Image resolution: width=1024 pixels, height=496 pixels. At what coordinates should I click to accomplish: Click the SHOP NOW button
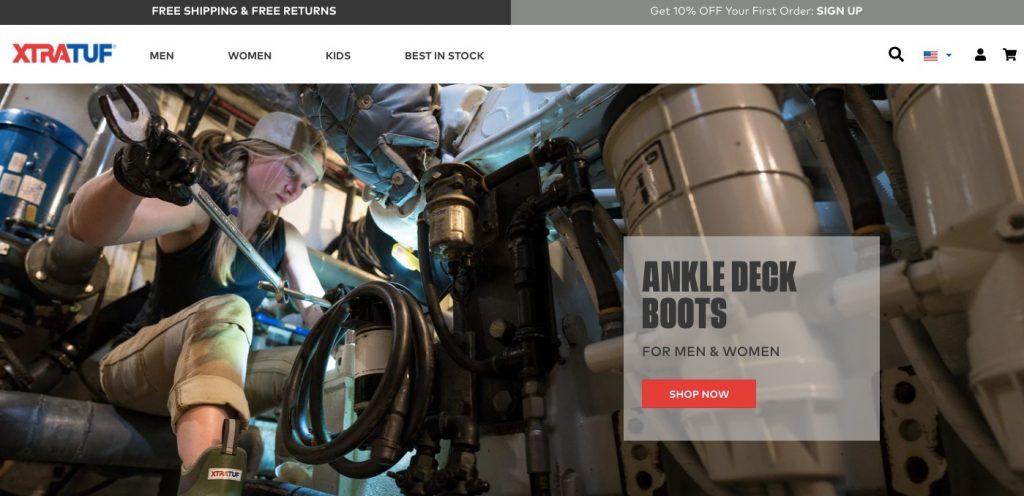coord(699,394)
